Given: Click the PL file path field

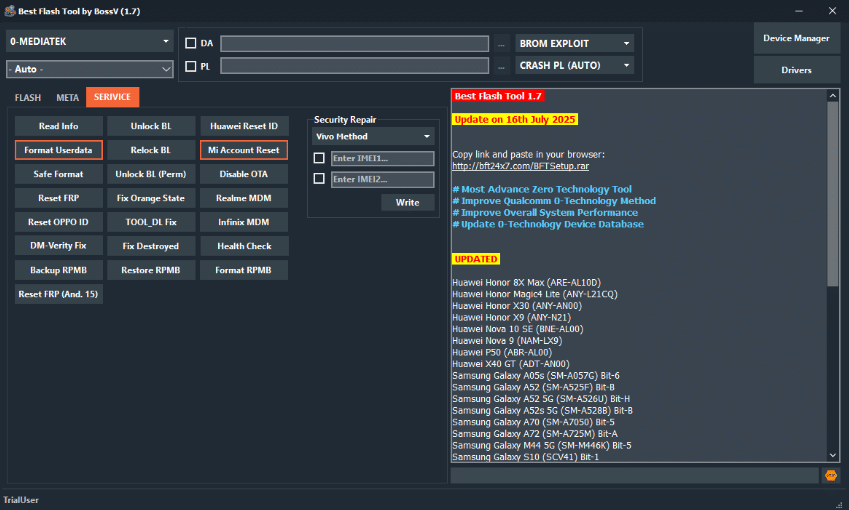Looking at the screenshot, I should tap(355, 66).
